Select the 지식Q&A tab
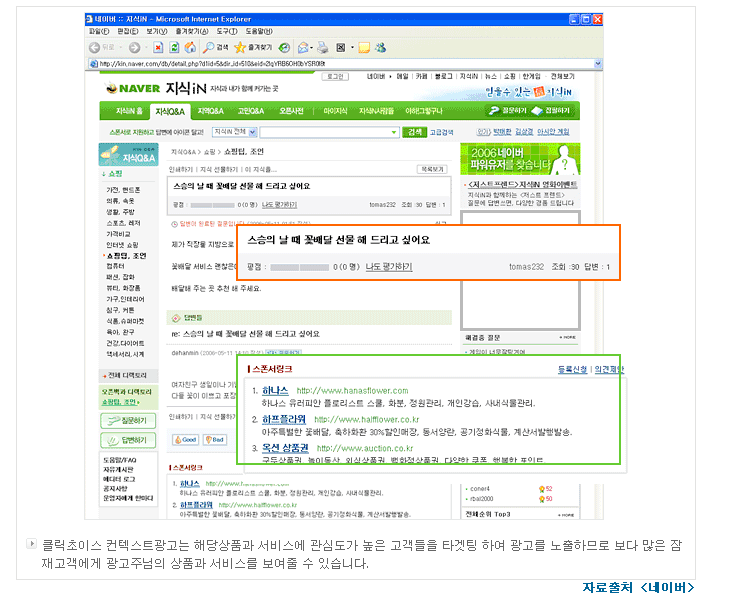The width and height of the screenshot is (740, 610). pyautogui.click(x=170, y=112)
